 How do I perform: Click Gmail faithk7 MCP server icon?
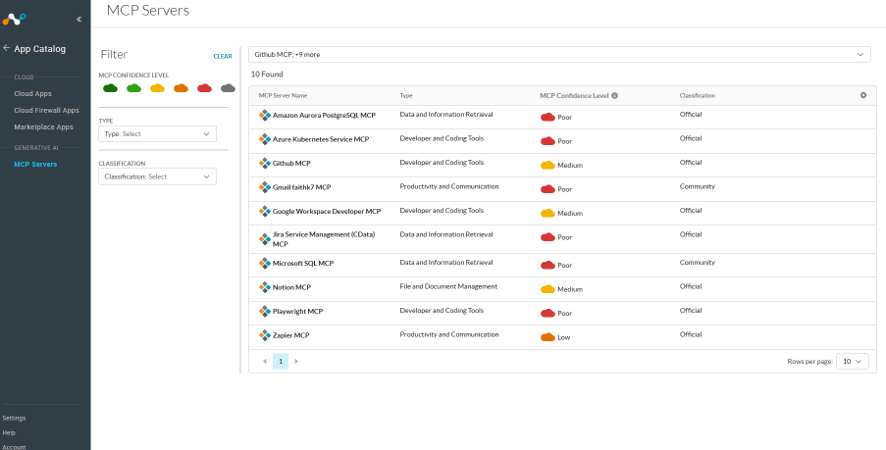264,187
